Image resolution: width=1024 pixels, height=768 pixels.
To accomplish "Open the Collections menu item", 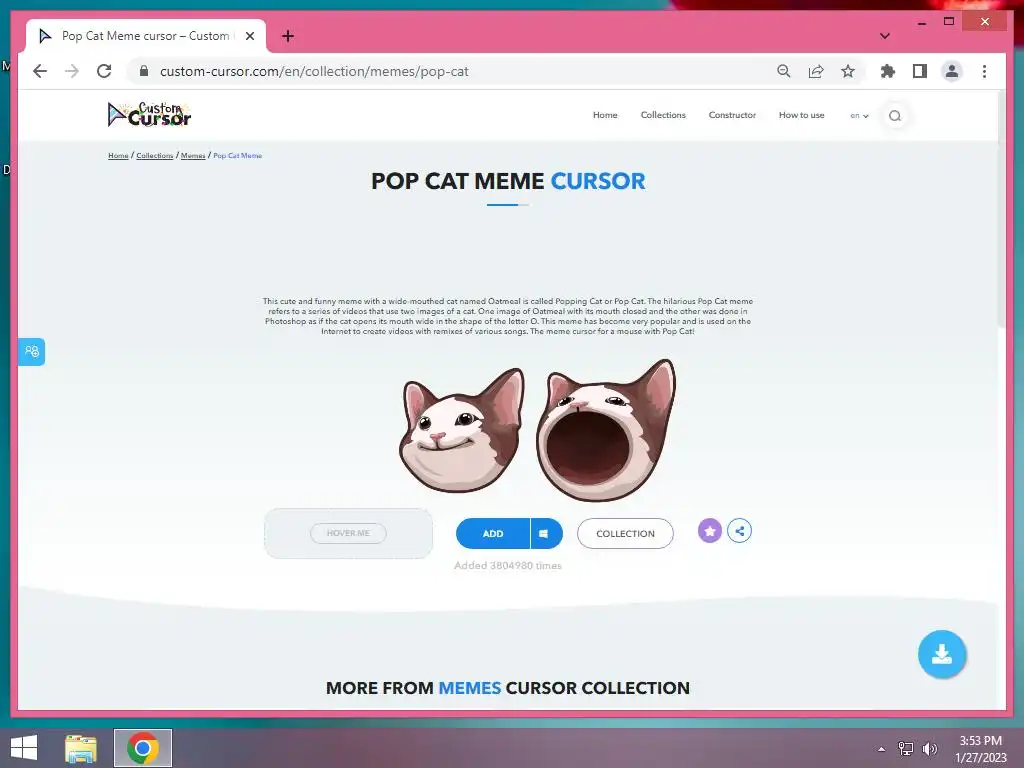I will [x=663, y=115].
